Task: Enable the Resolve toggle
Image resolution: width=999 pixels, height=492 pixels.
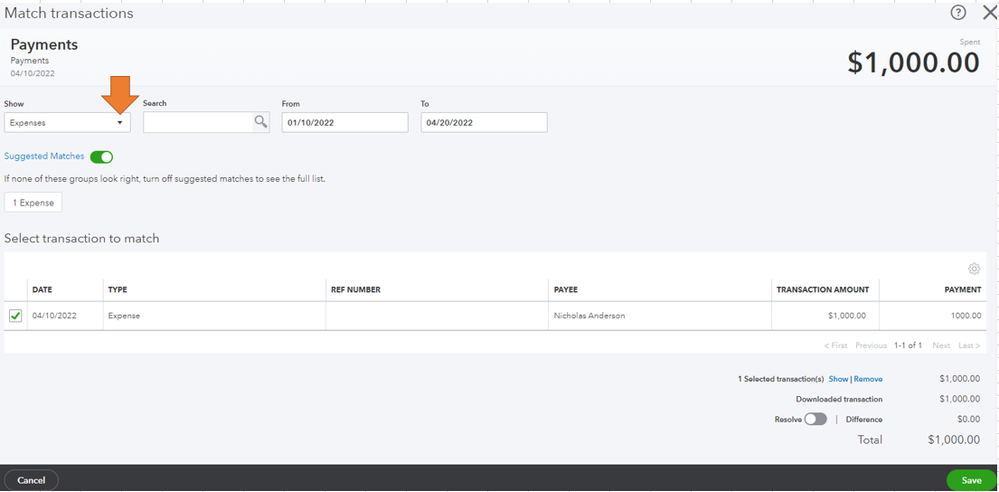Action: point(816,419)
